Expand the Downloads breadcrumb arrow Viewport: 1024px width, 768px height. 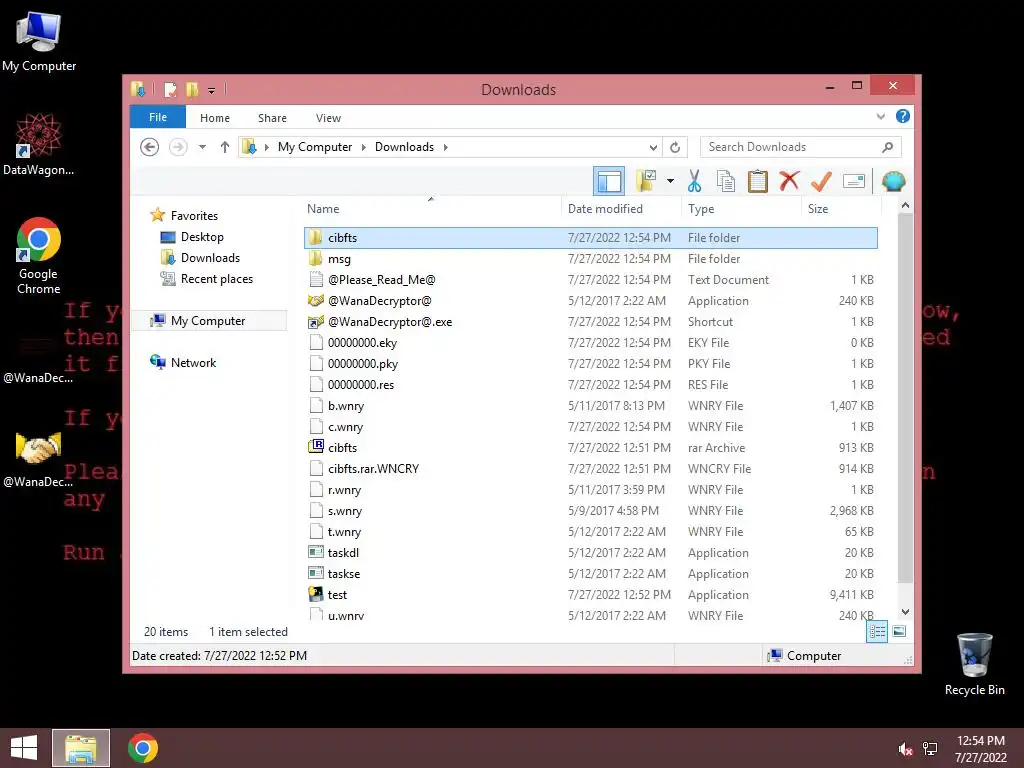click(445, 148)
